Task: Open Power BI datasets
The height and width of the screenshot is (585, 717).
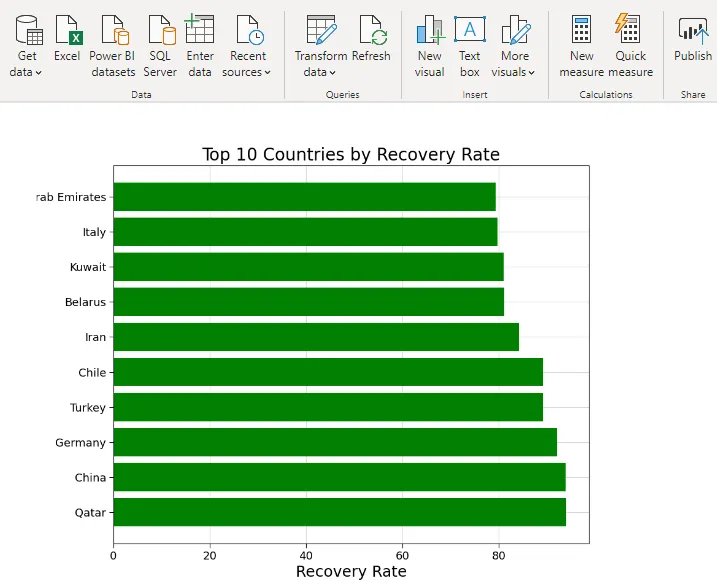Action: point(112,31)
